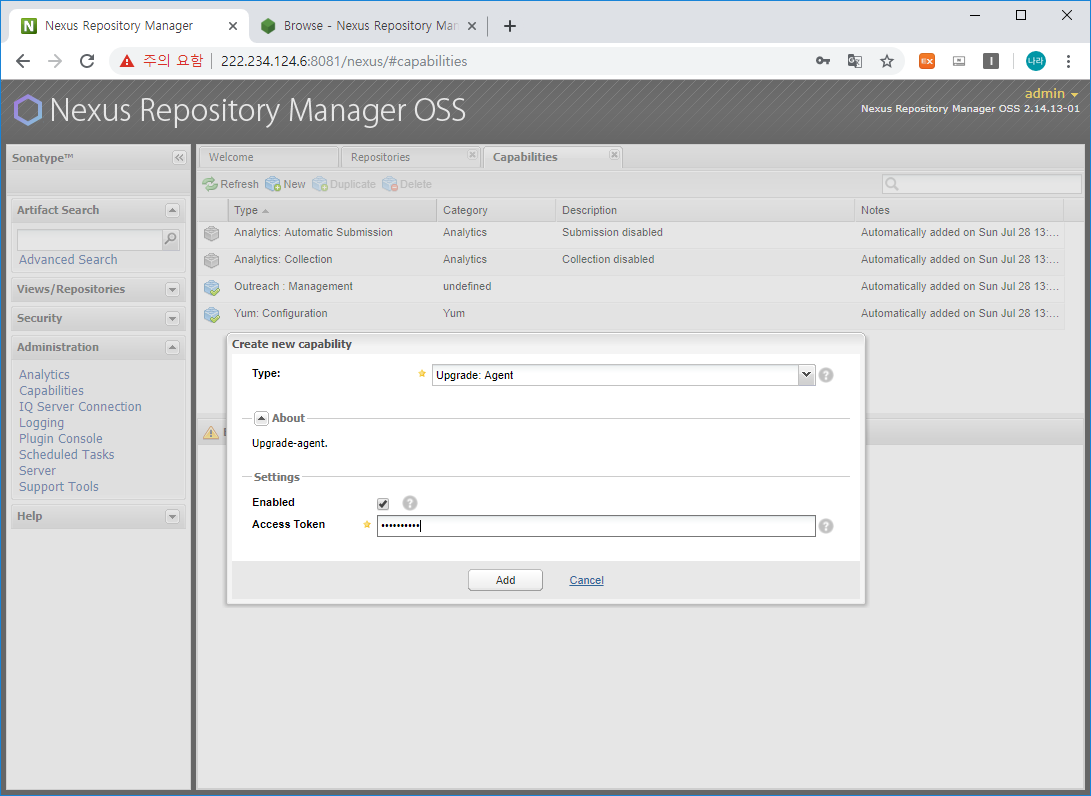Open the Type dropdown arrow
The height and width of the screenshot is (796, 1091).
tap(806, 375)
